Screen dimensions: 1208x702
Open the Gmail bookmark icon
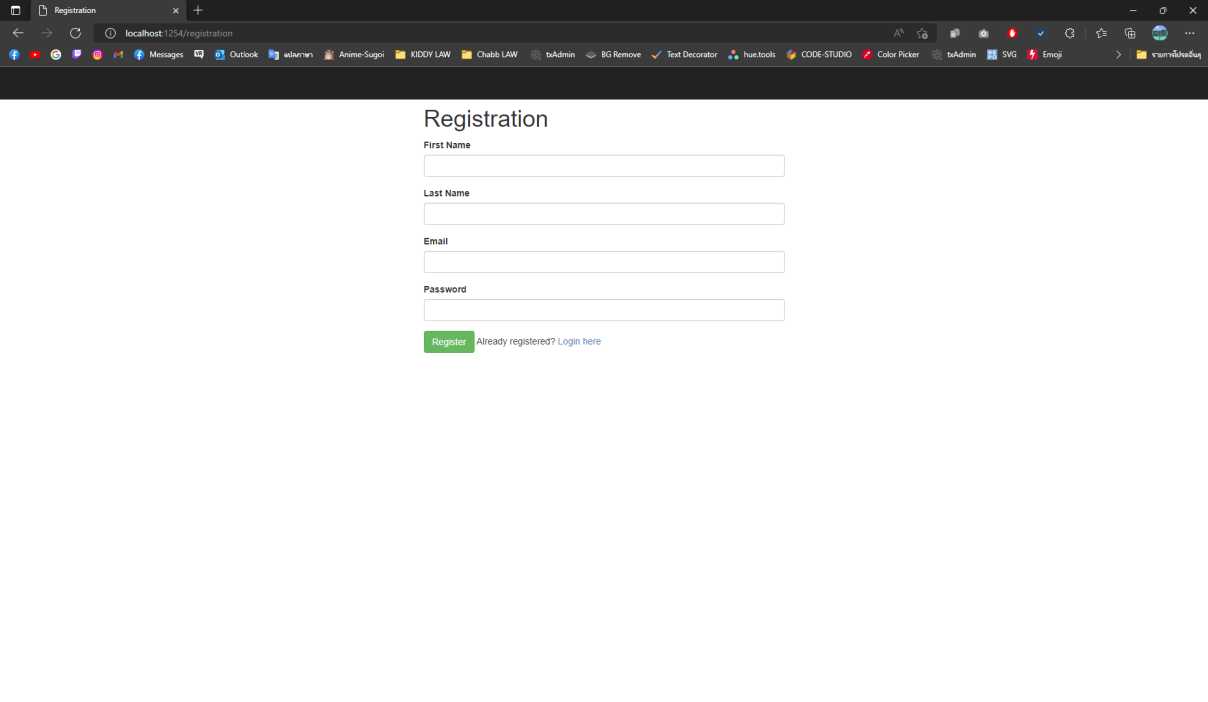(x=118, y=55)
